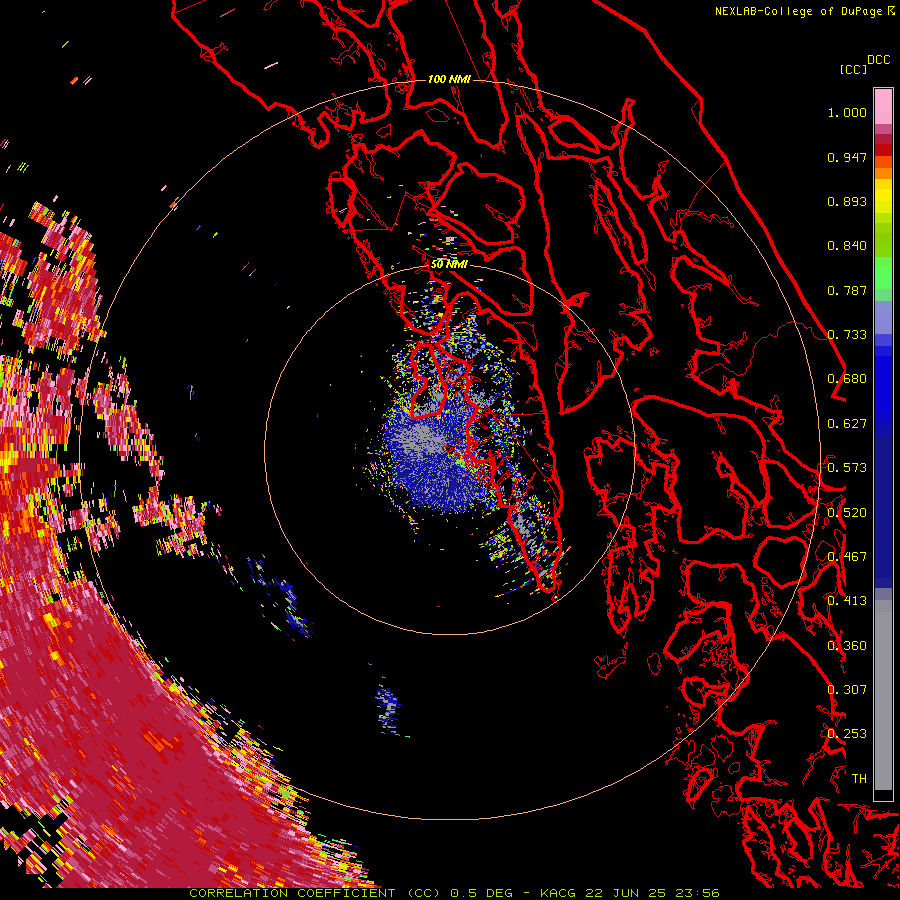The width and height of the screenshot is (900, 900).
Task: Select the 1.000 value on the scale
Action: tap(847, 112)
